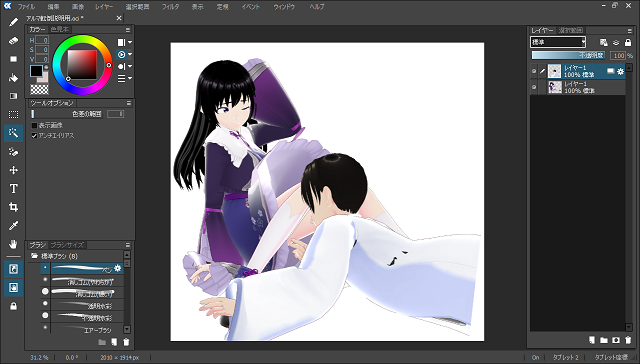This screenshot has width=640, height=364.
Task: Toggle the アンチエイリアス checkbox
Action: [34, 135]
